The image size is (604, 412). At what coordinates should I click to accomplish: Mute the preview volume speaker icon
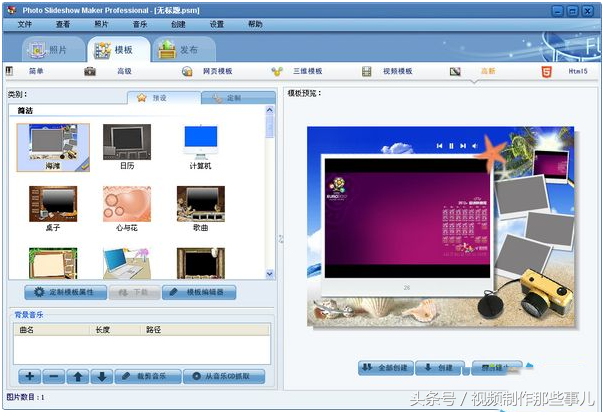click(475, 146)
